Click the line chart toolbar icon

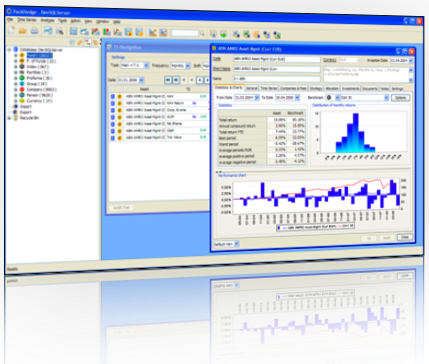click(48, 31)
